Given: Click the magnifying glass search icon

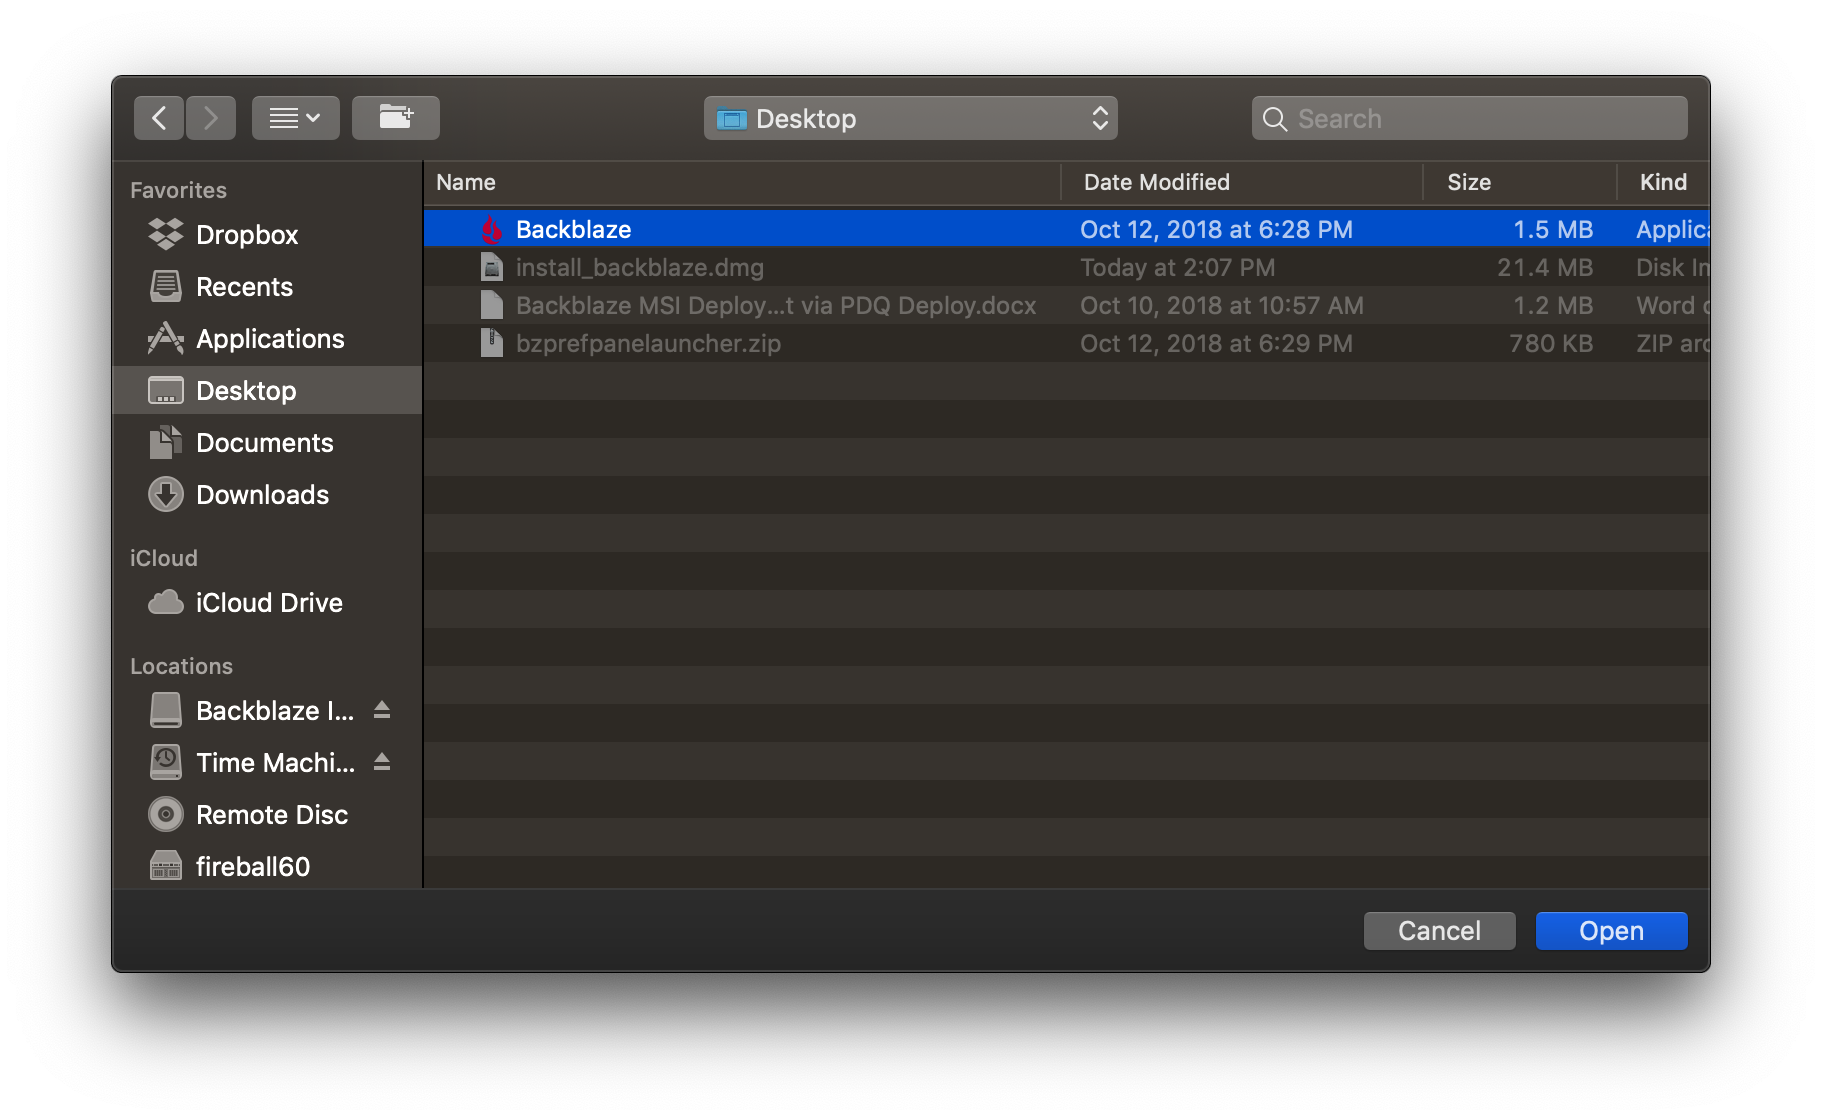Looking at the screenshot, I should 1274,119.
